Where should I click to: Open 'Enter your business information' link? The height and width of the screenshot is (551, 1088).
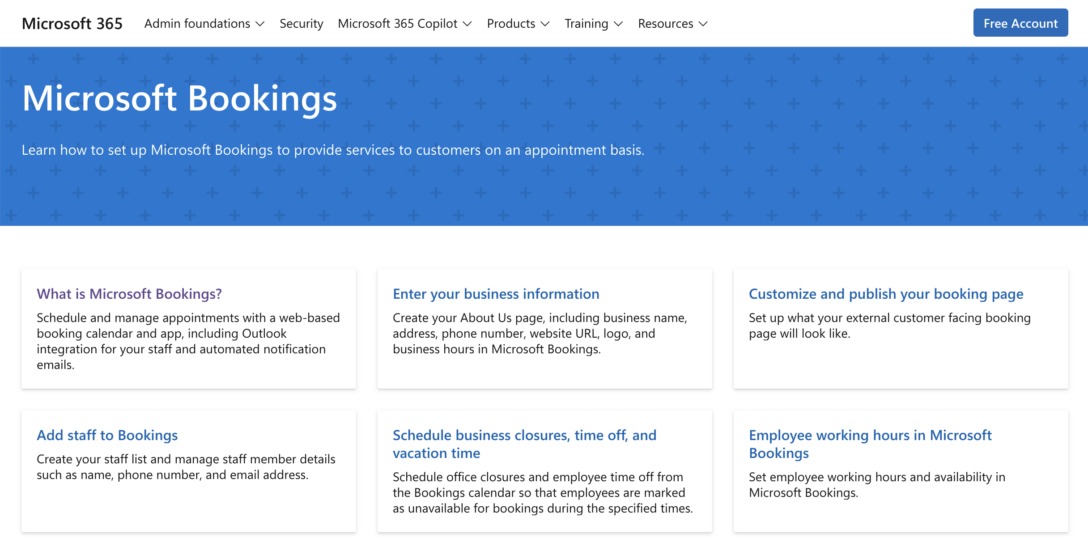(495, 294)
